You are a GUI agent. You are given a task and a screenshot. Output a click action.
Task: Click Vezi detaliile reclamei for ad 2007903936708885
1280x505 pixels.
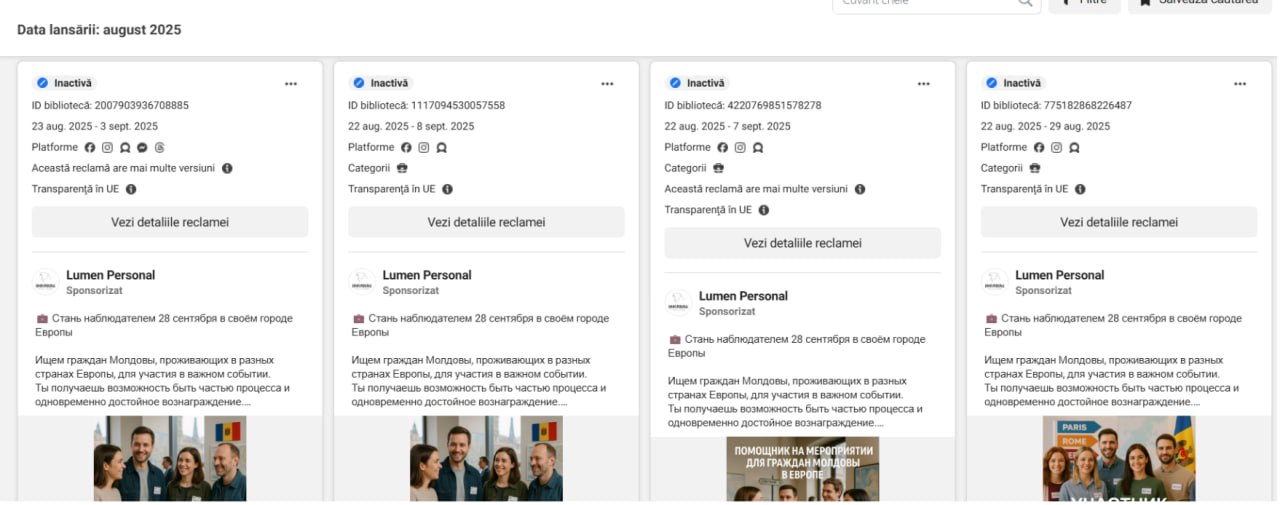point(170,222)
